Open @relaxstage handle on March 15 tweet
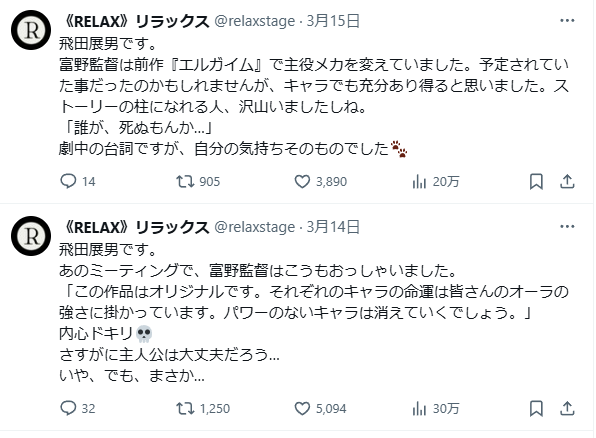596x438 pixels. click(255, 21)
